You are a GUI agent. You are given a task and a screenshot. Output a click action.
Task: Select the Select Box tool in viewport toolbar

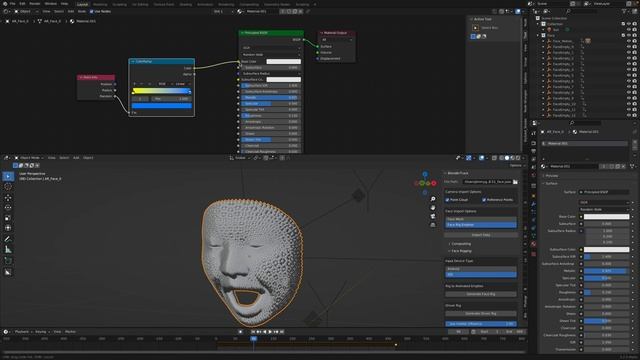[8, 176]
